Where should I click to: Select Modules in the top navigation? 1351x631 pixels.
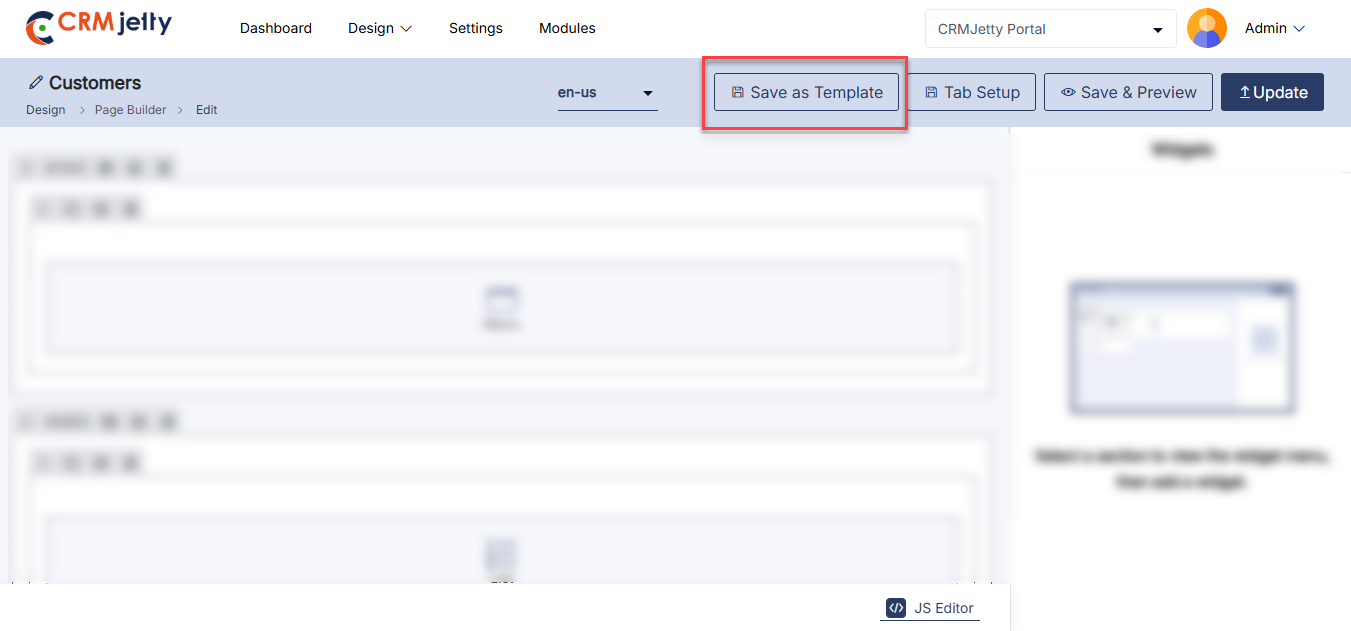[567, 28]
